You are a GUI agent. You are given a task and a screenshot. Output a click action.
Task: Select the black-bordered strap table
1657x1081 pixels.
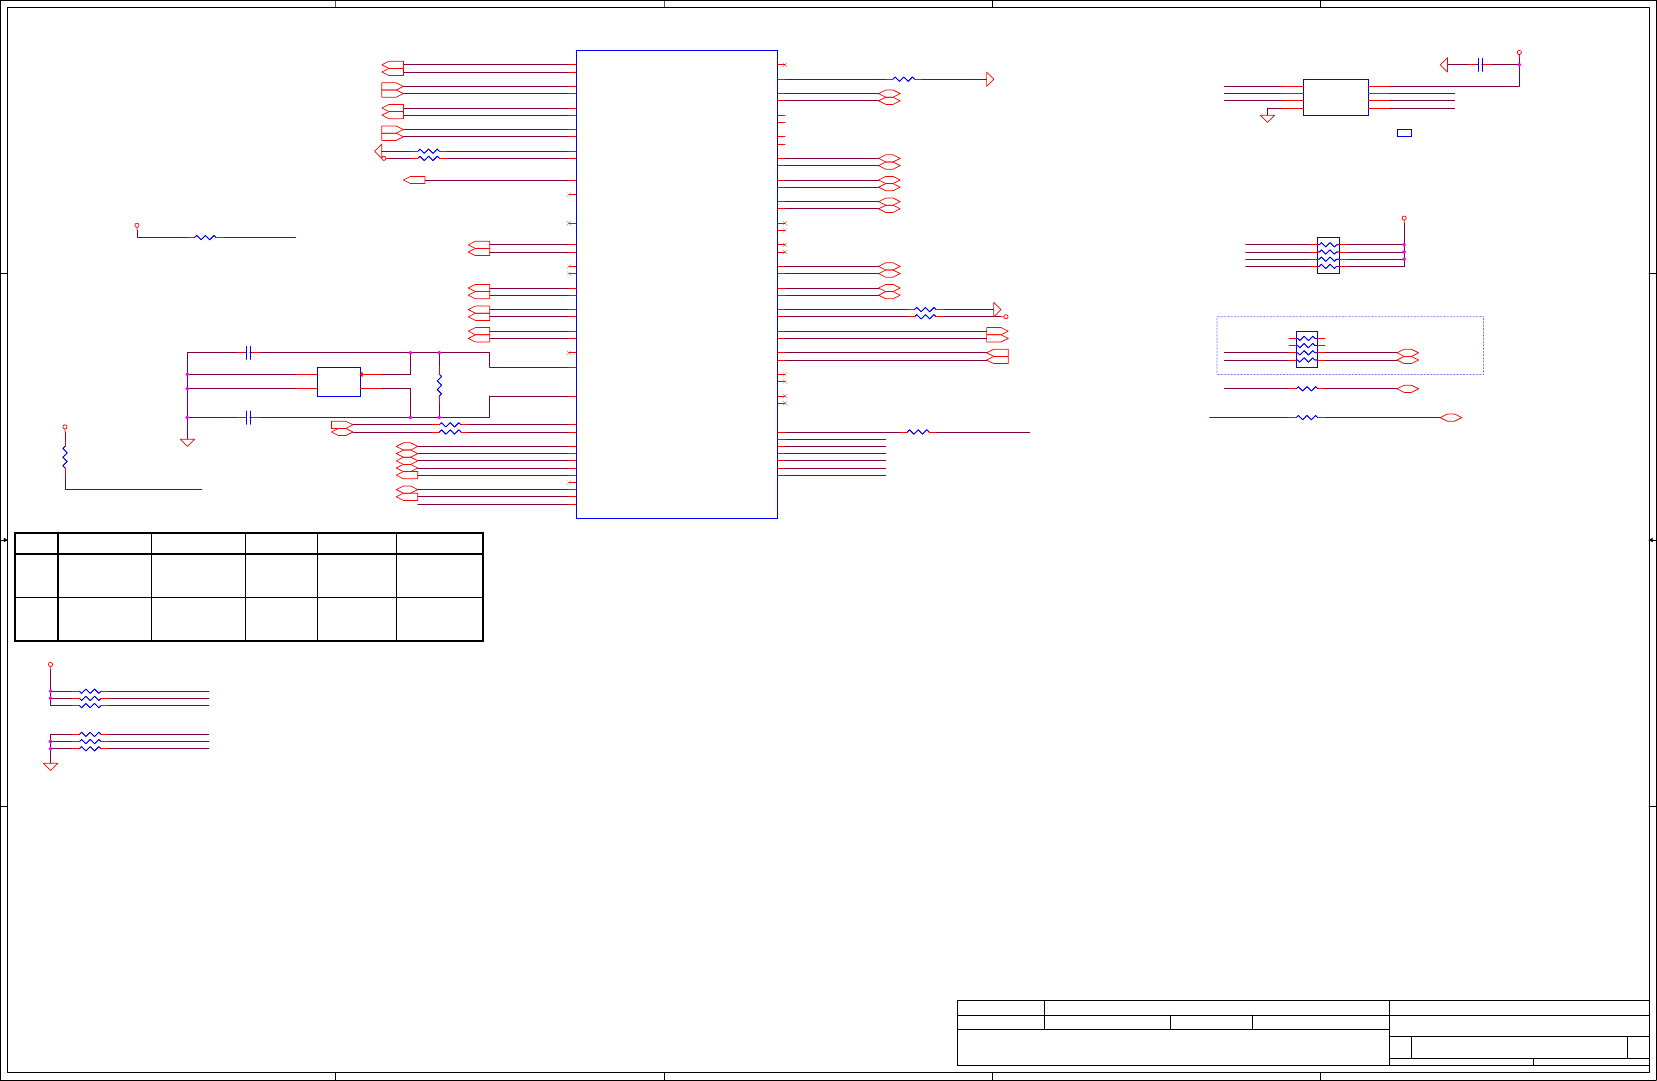click(x=249, y=587)
